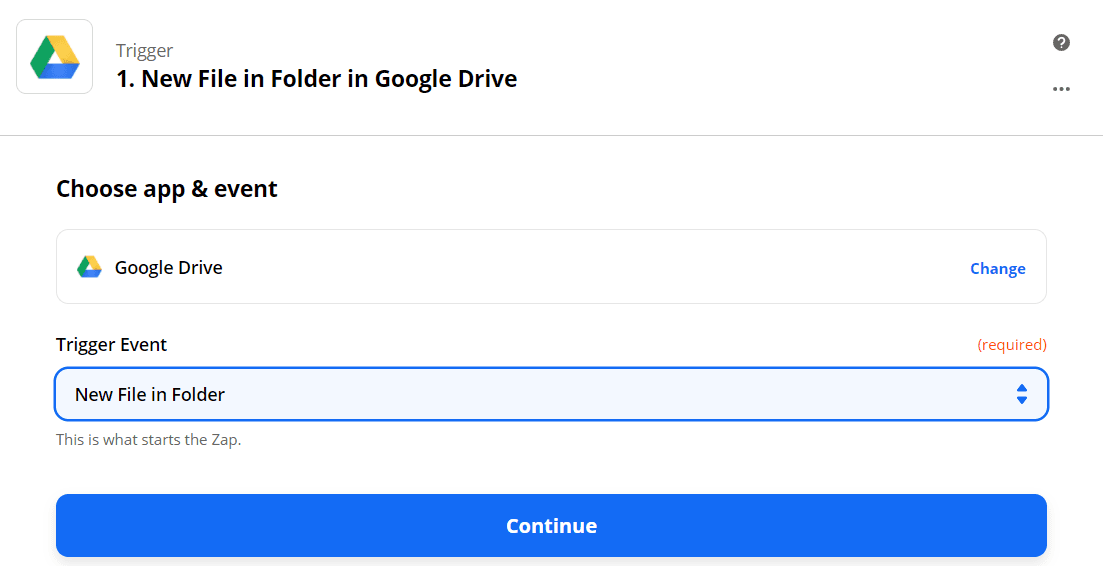Image resolution: width=1103 pixels, height=566 pixels.
Task: Click the 'Trigger' label above the step title
Action: (144, 51)
